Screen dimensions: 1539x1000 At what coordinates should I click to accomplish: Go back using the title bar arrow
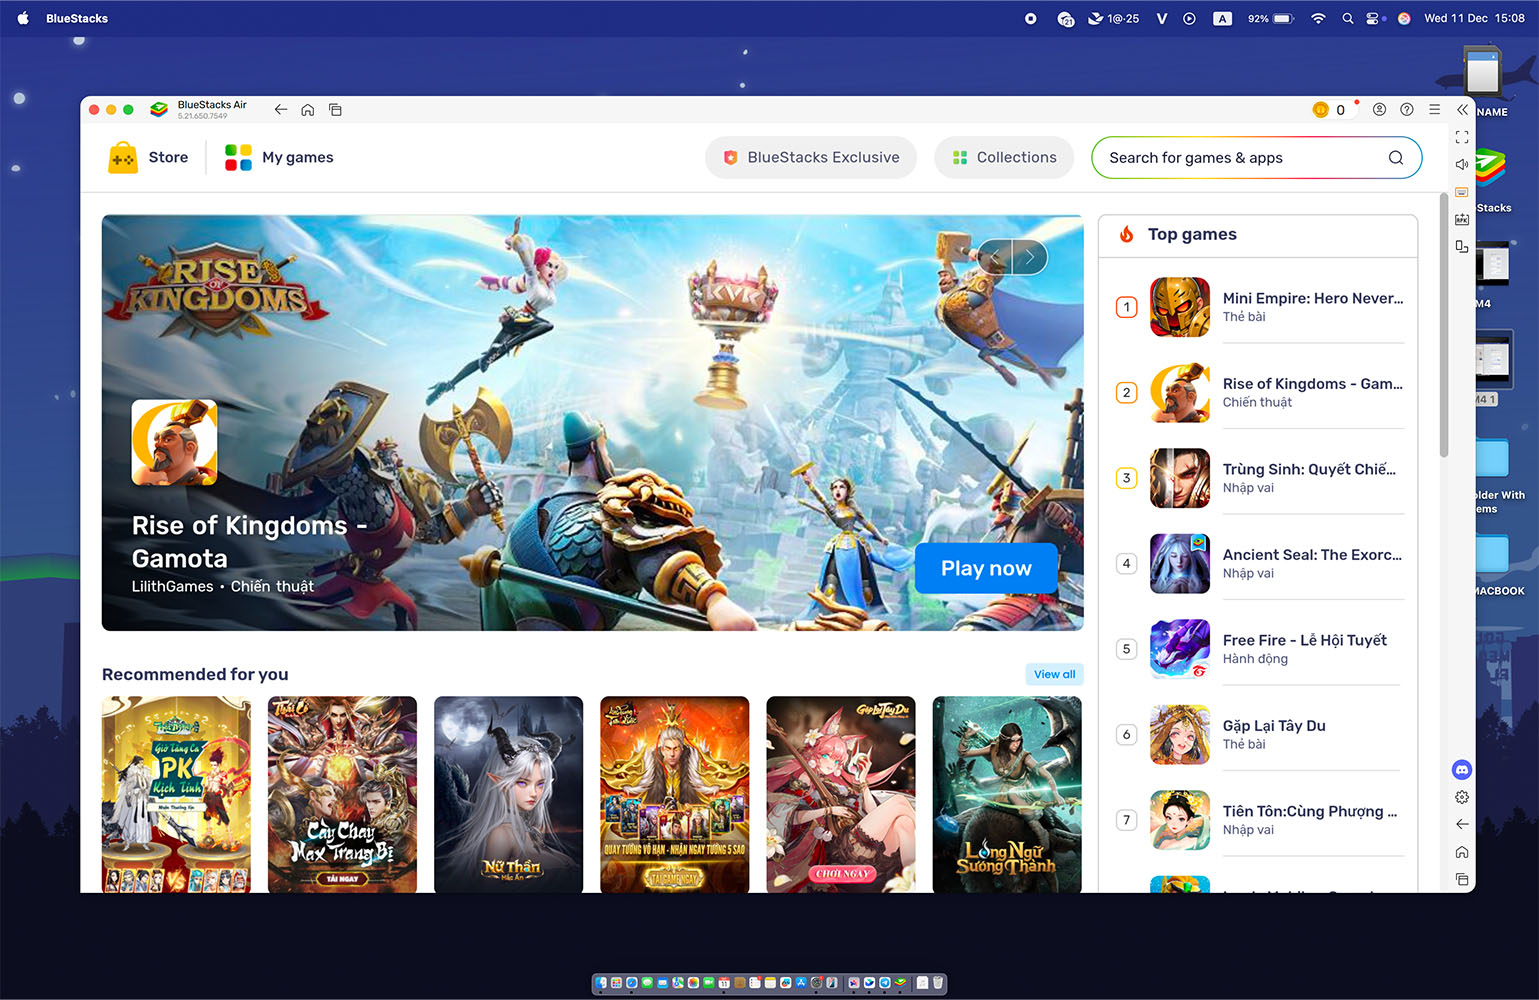tap(281, 110)
